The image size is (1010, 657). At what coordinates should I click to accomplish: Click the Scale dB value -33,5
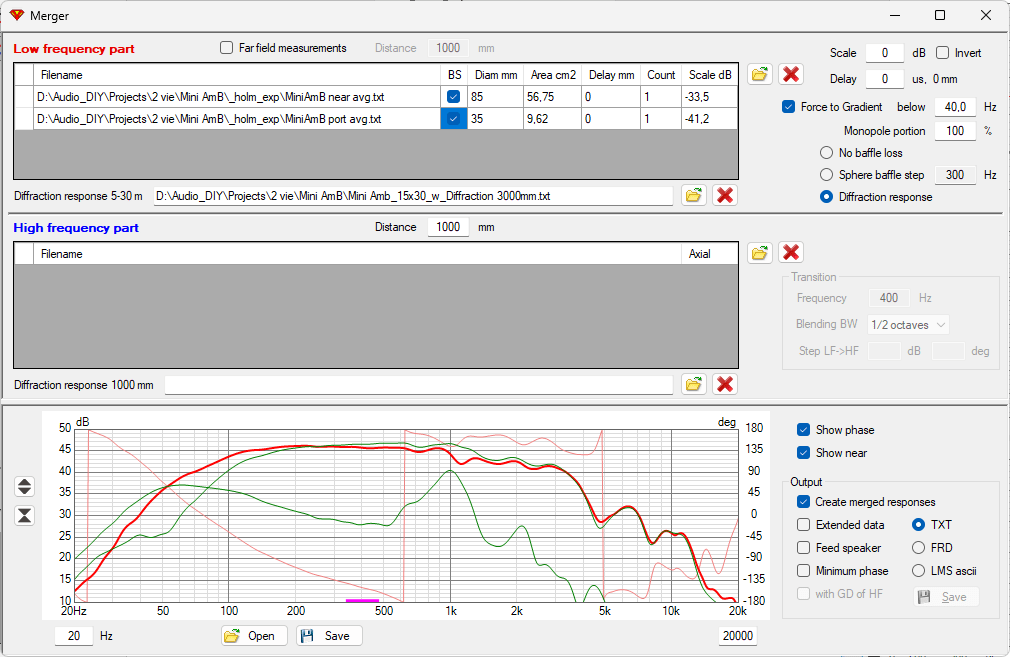[x=709, y=97]
